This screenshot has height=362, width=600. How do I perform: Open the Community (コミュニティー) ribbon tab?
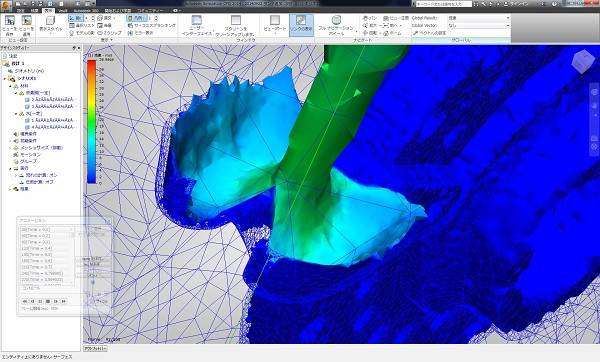(150, 10)
